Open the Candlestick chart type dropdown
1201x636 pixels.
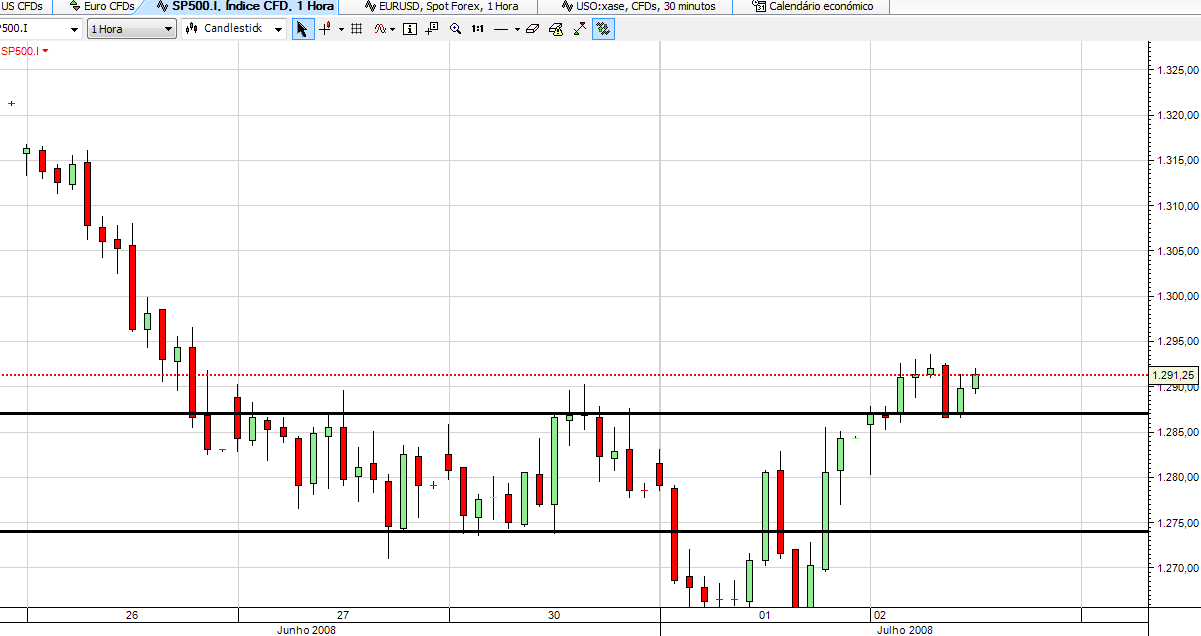coord(236,29)
